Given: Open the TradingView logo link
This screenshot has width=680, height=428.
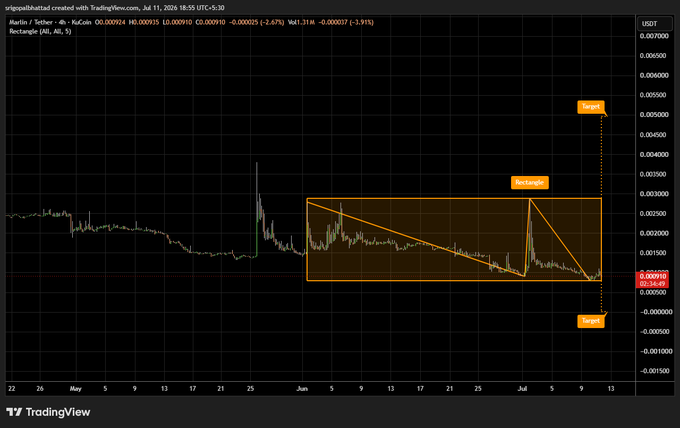Looking at the screenshot, I should tap(48, 412).
